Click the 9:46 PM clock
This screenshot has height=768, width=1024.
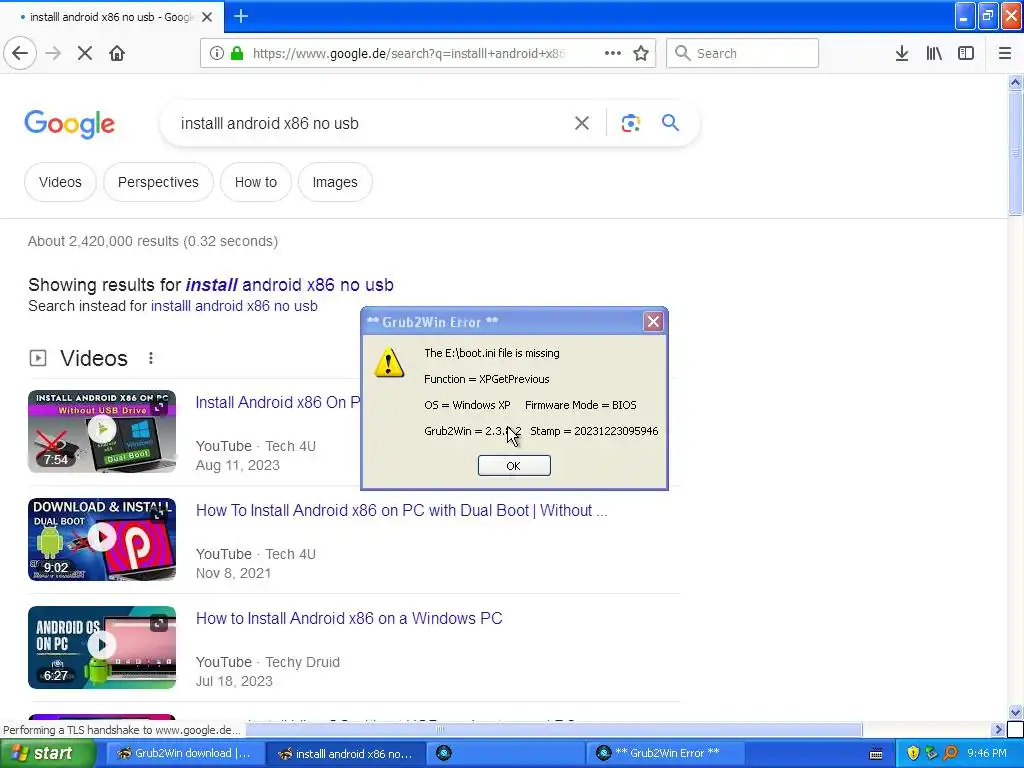[x=987, y=753]
